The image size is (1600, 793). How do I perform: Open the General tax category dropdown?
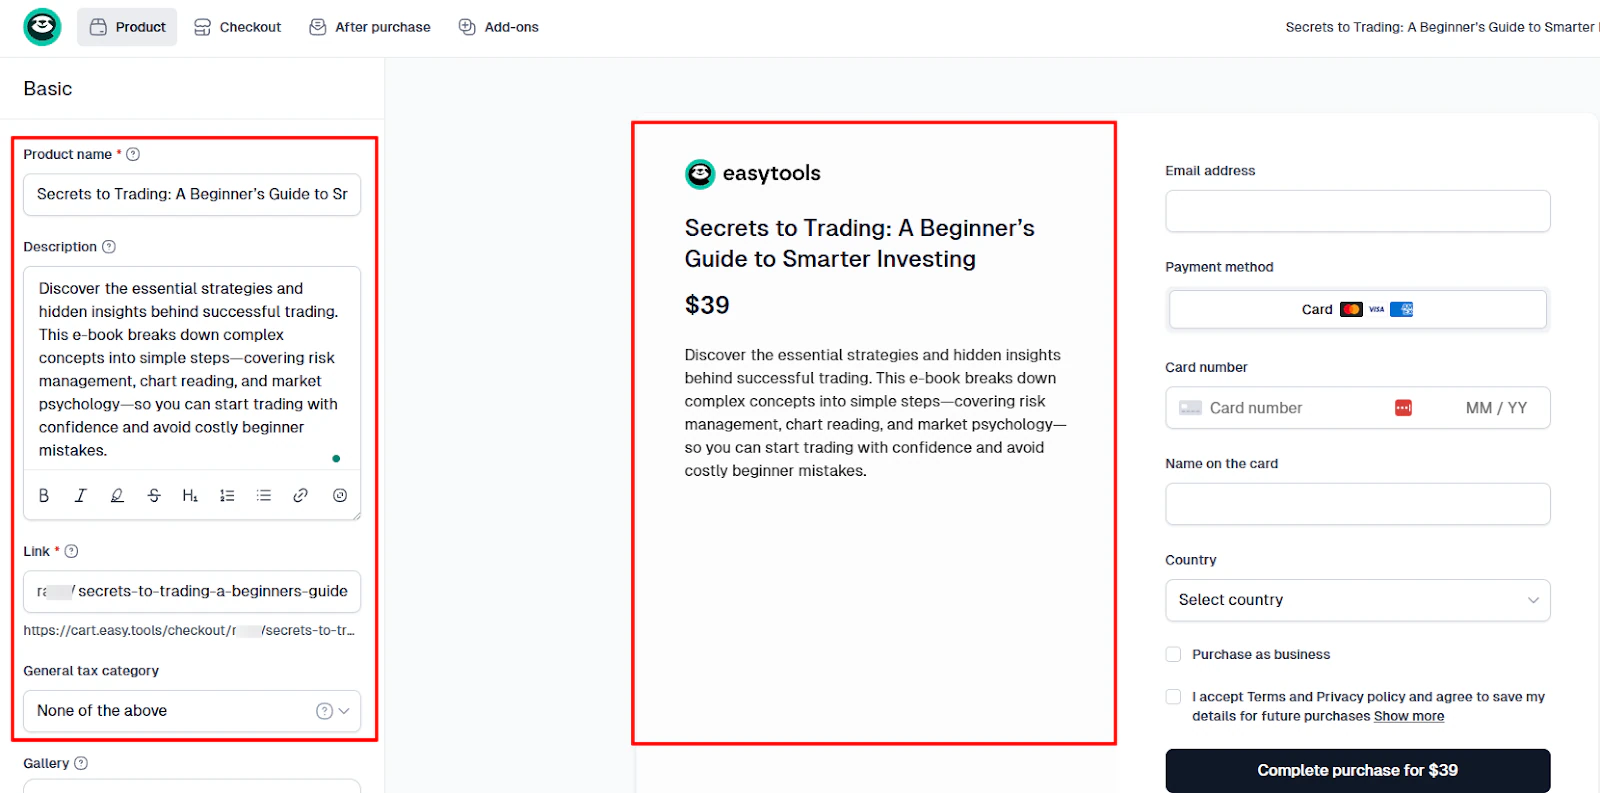coord(192,711)
